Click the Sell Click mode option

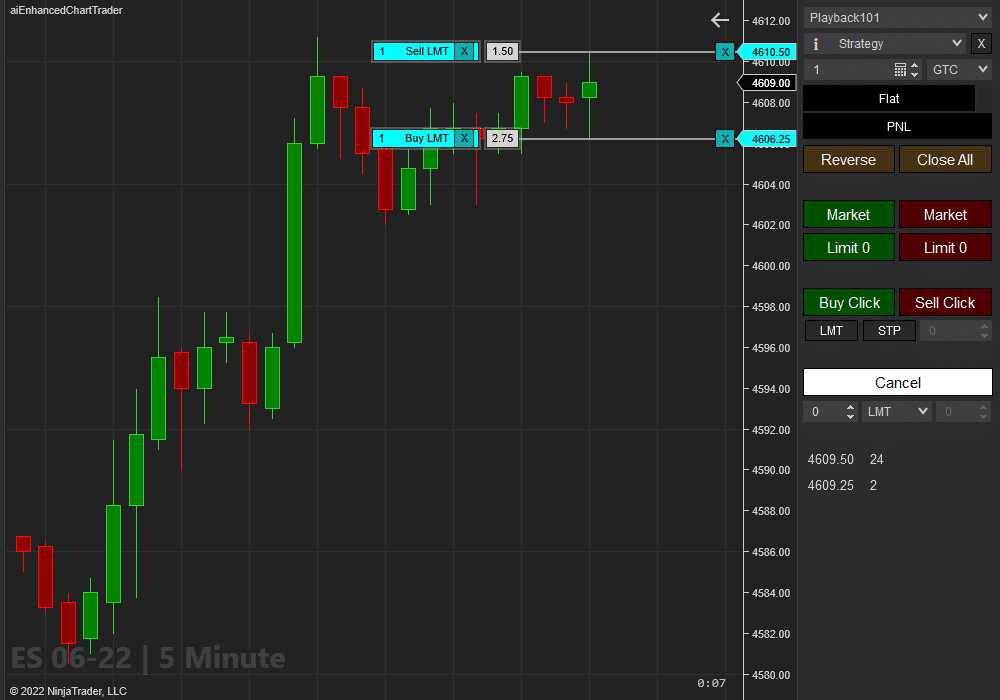point(945,302)
